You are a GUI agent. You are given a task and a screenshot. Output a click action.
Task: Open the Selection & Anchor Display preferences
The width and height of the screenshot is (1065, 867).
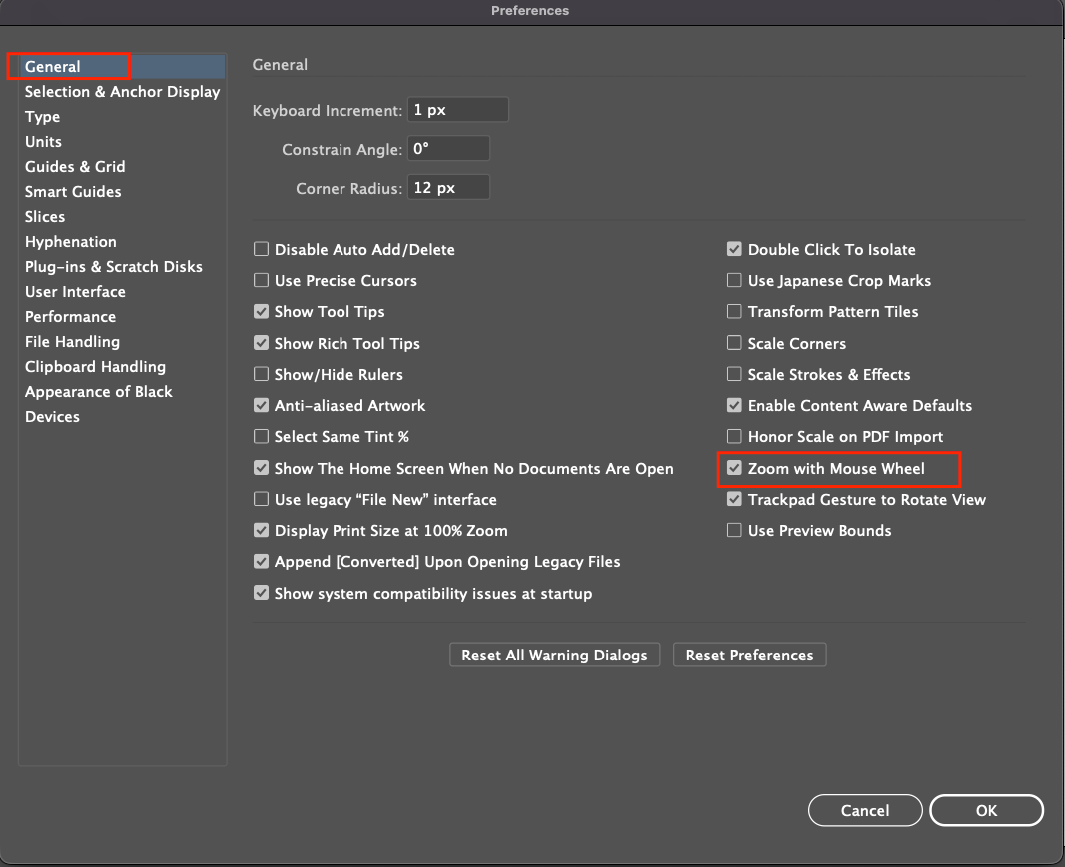121,91
